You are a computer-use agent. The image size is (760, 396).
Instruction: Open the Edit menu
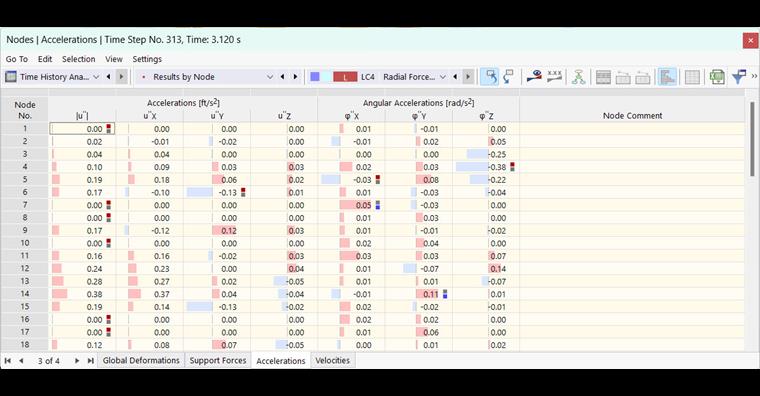click(x=45, y=59)
